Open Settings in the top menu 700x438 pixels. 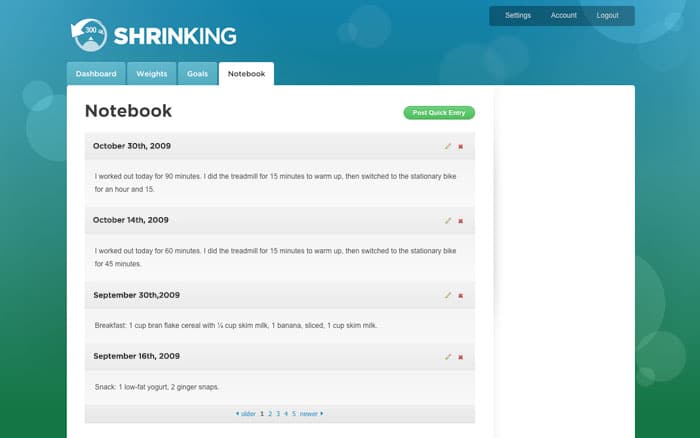click(518, 16)
